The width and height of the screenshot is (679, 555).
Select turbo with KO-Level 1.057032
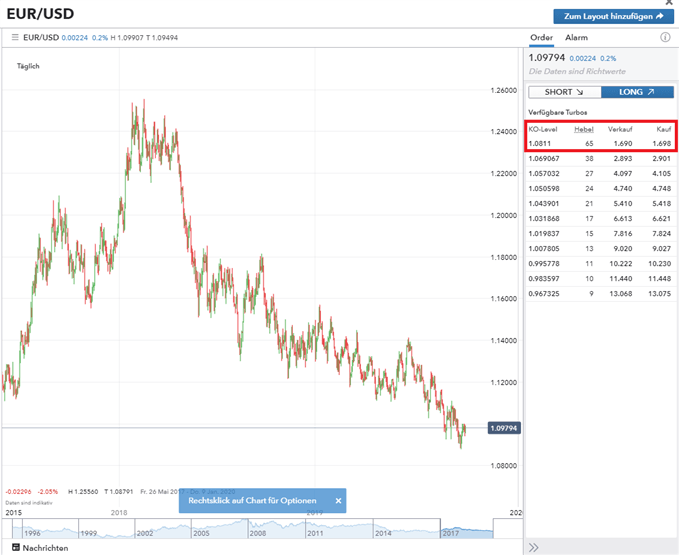600,174
